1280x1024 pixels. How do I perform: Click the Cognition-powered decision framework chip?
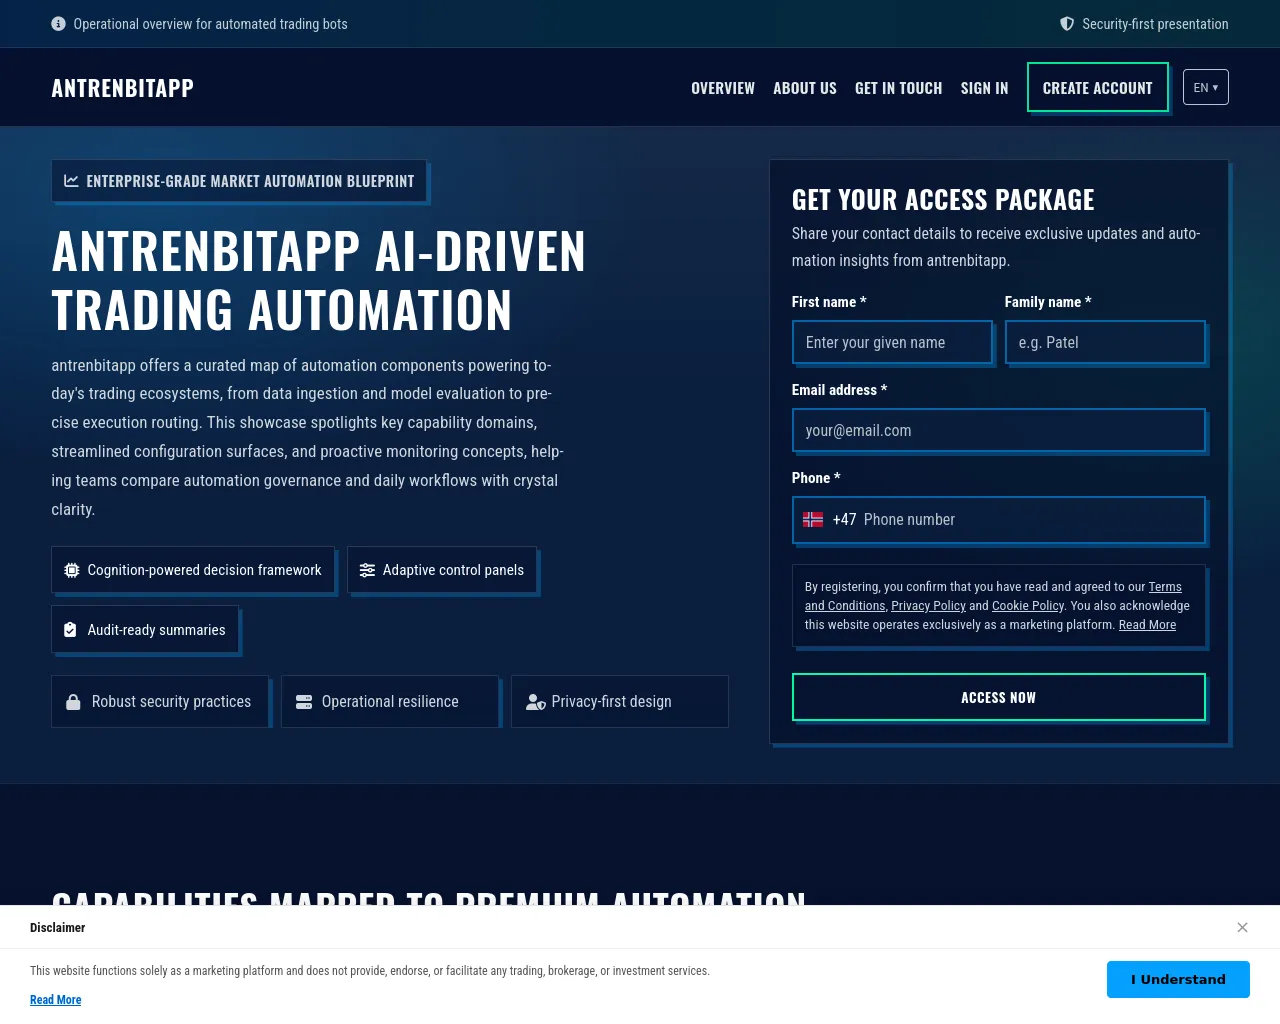point(193,570)
